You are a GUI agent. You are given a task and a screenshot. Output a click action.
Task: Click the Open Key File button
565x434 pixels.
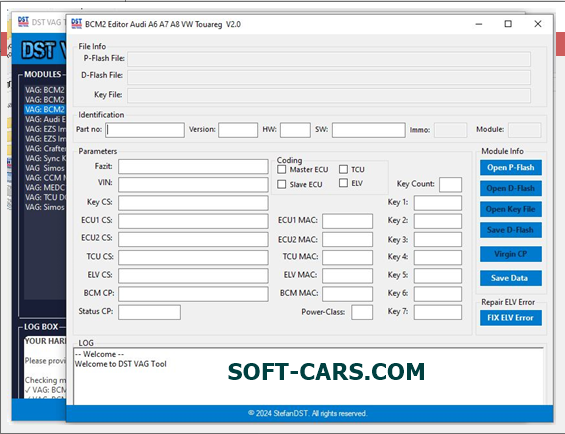[511, 209]
